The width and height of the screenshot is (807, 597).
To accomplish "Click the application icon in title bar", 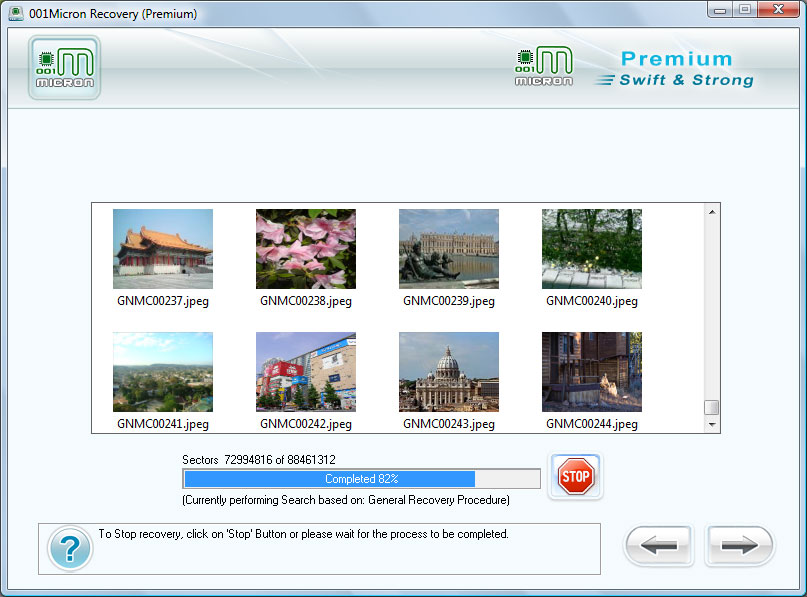I will pyautogui.click(x=16, y=13).
